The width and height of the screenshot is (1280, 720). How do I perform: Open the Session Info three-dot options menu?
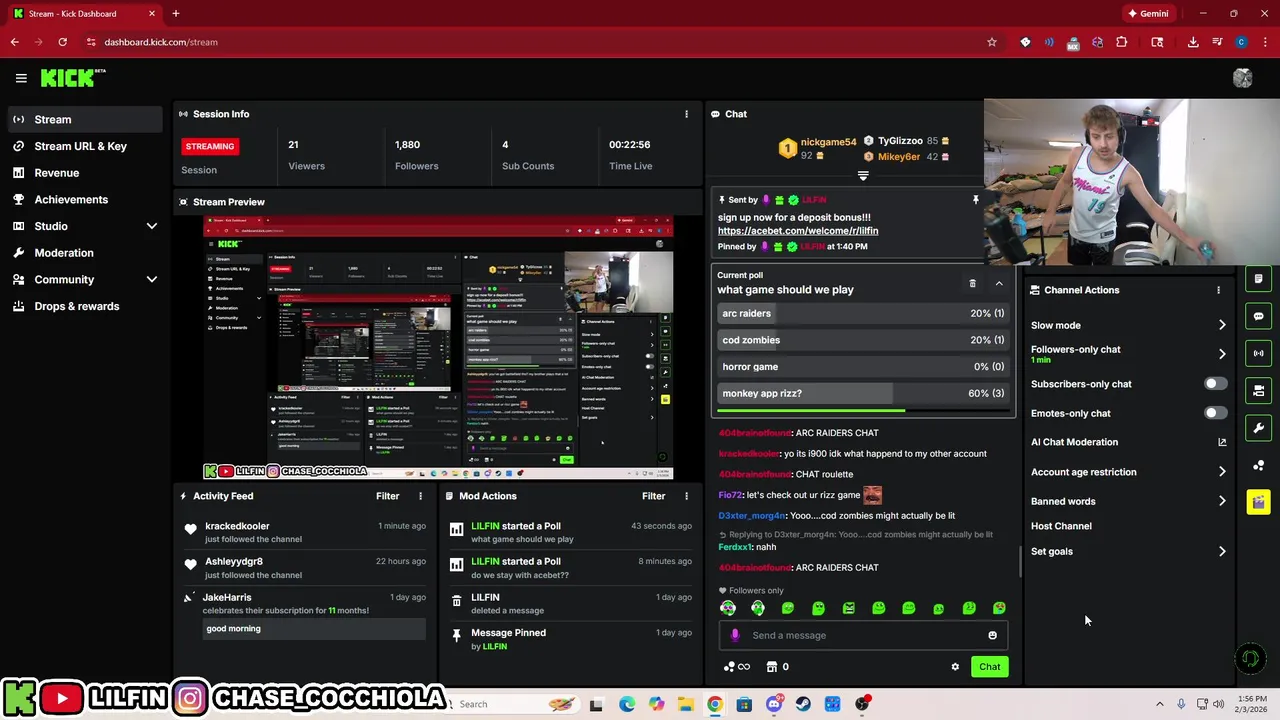686,114
